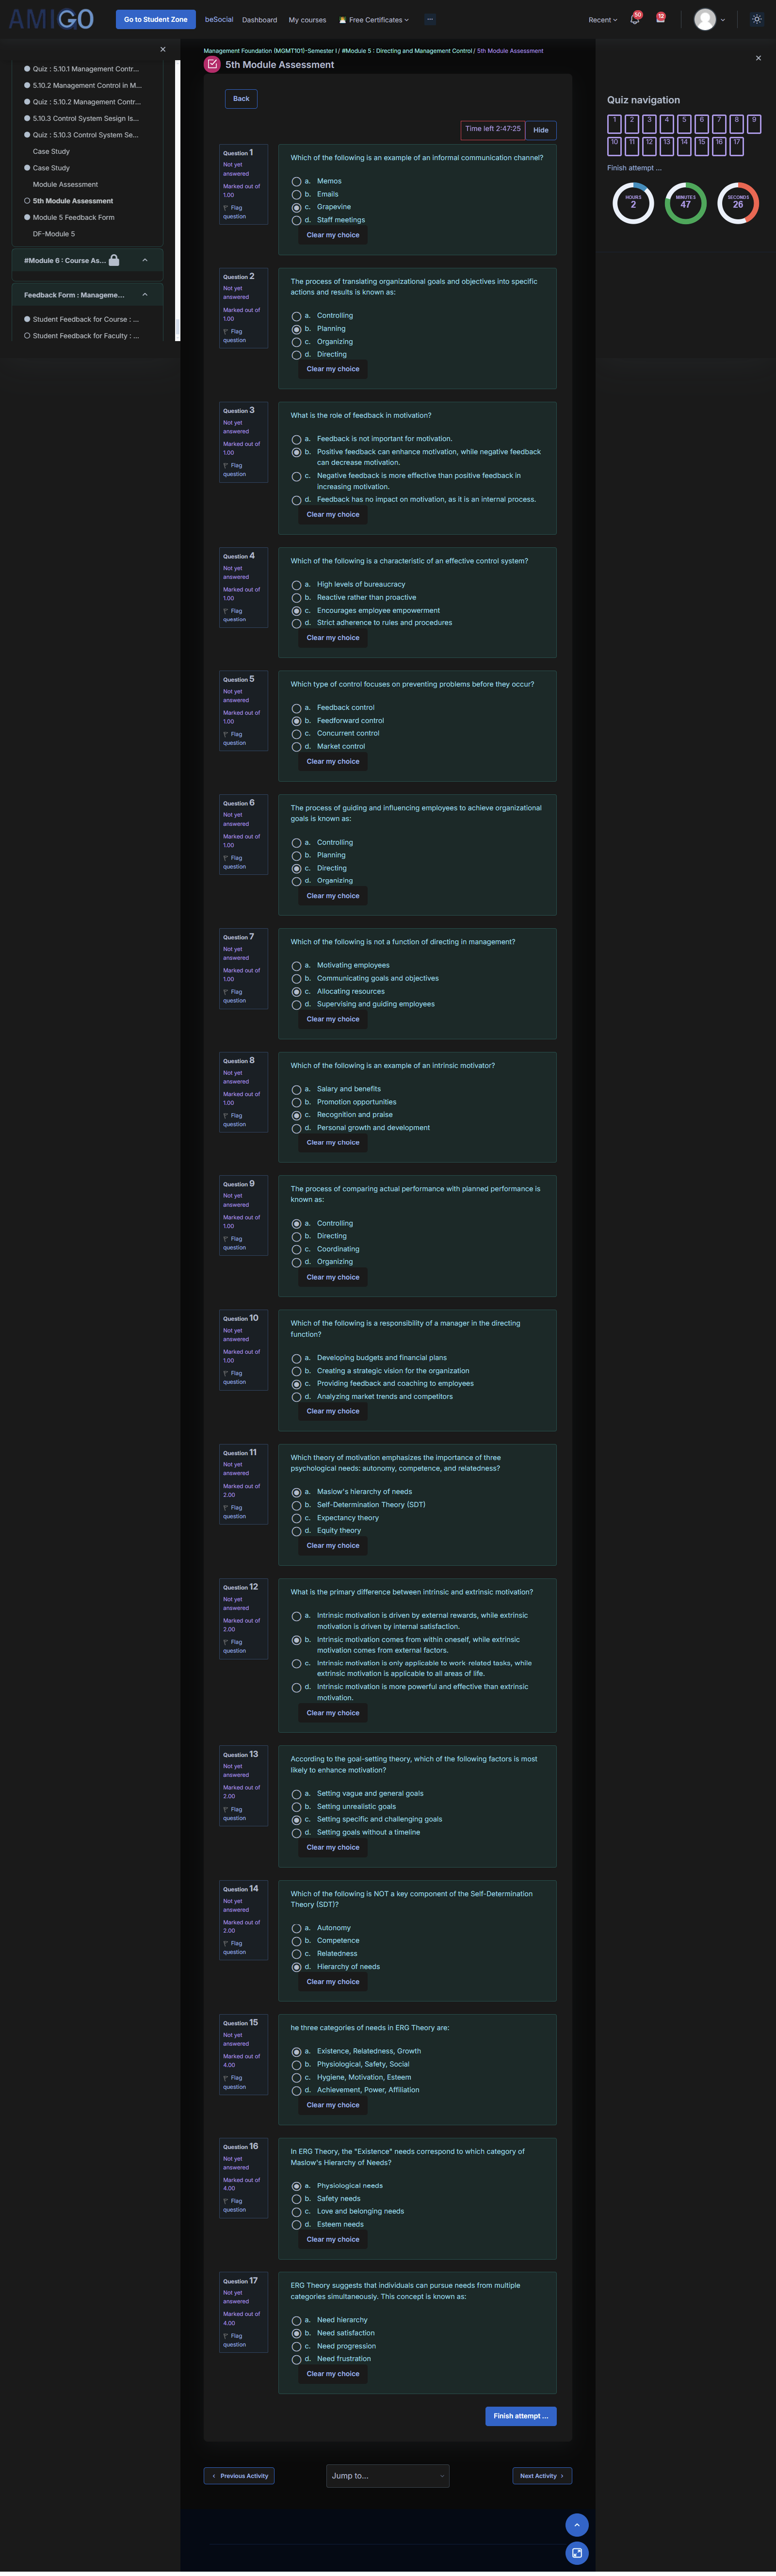
Task: Click the scroll-to-top round button
Action: (577, 2525)
